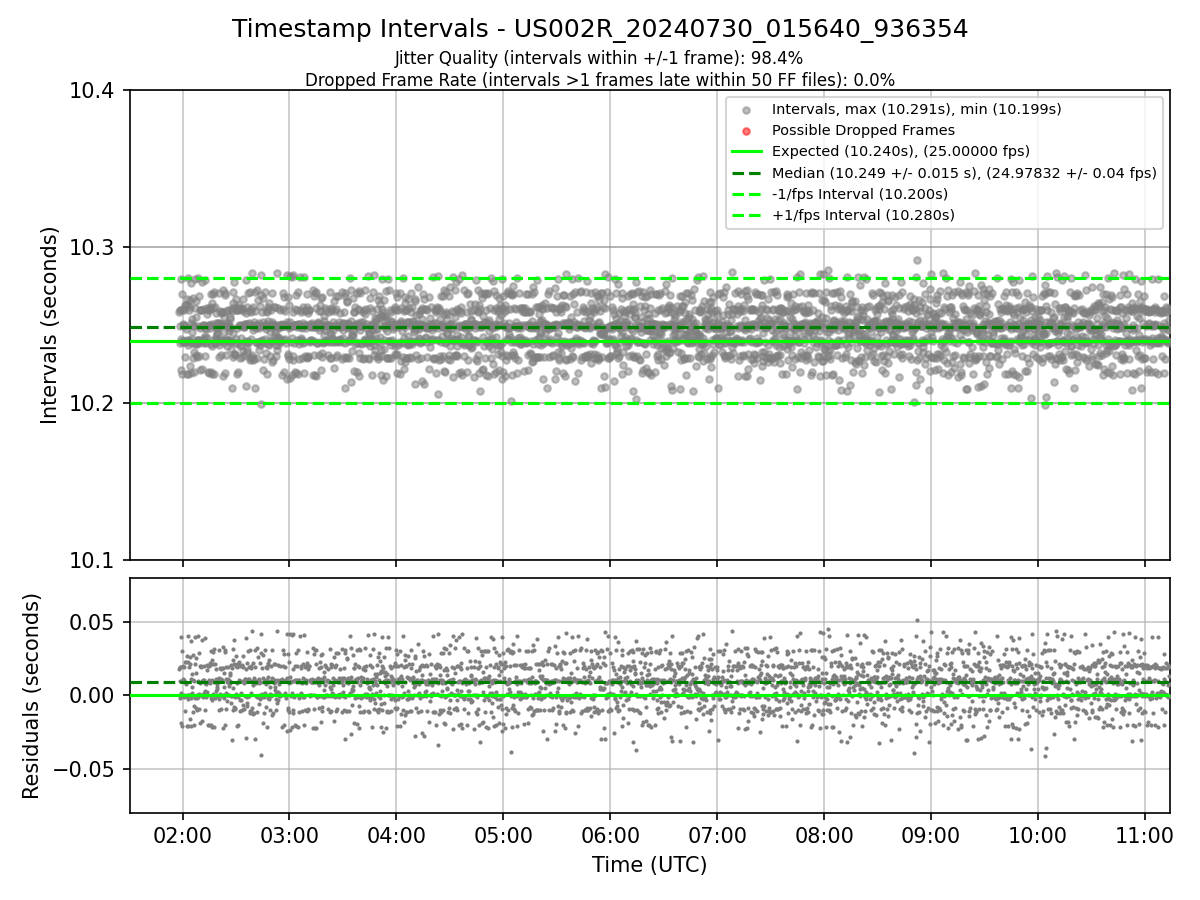Image resolution: width=1200 pixels, height=900 pixels.
Task: Click the 'Jitter Quality' 98.4% subtitle line
Action: 600,59
